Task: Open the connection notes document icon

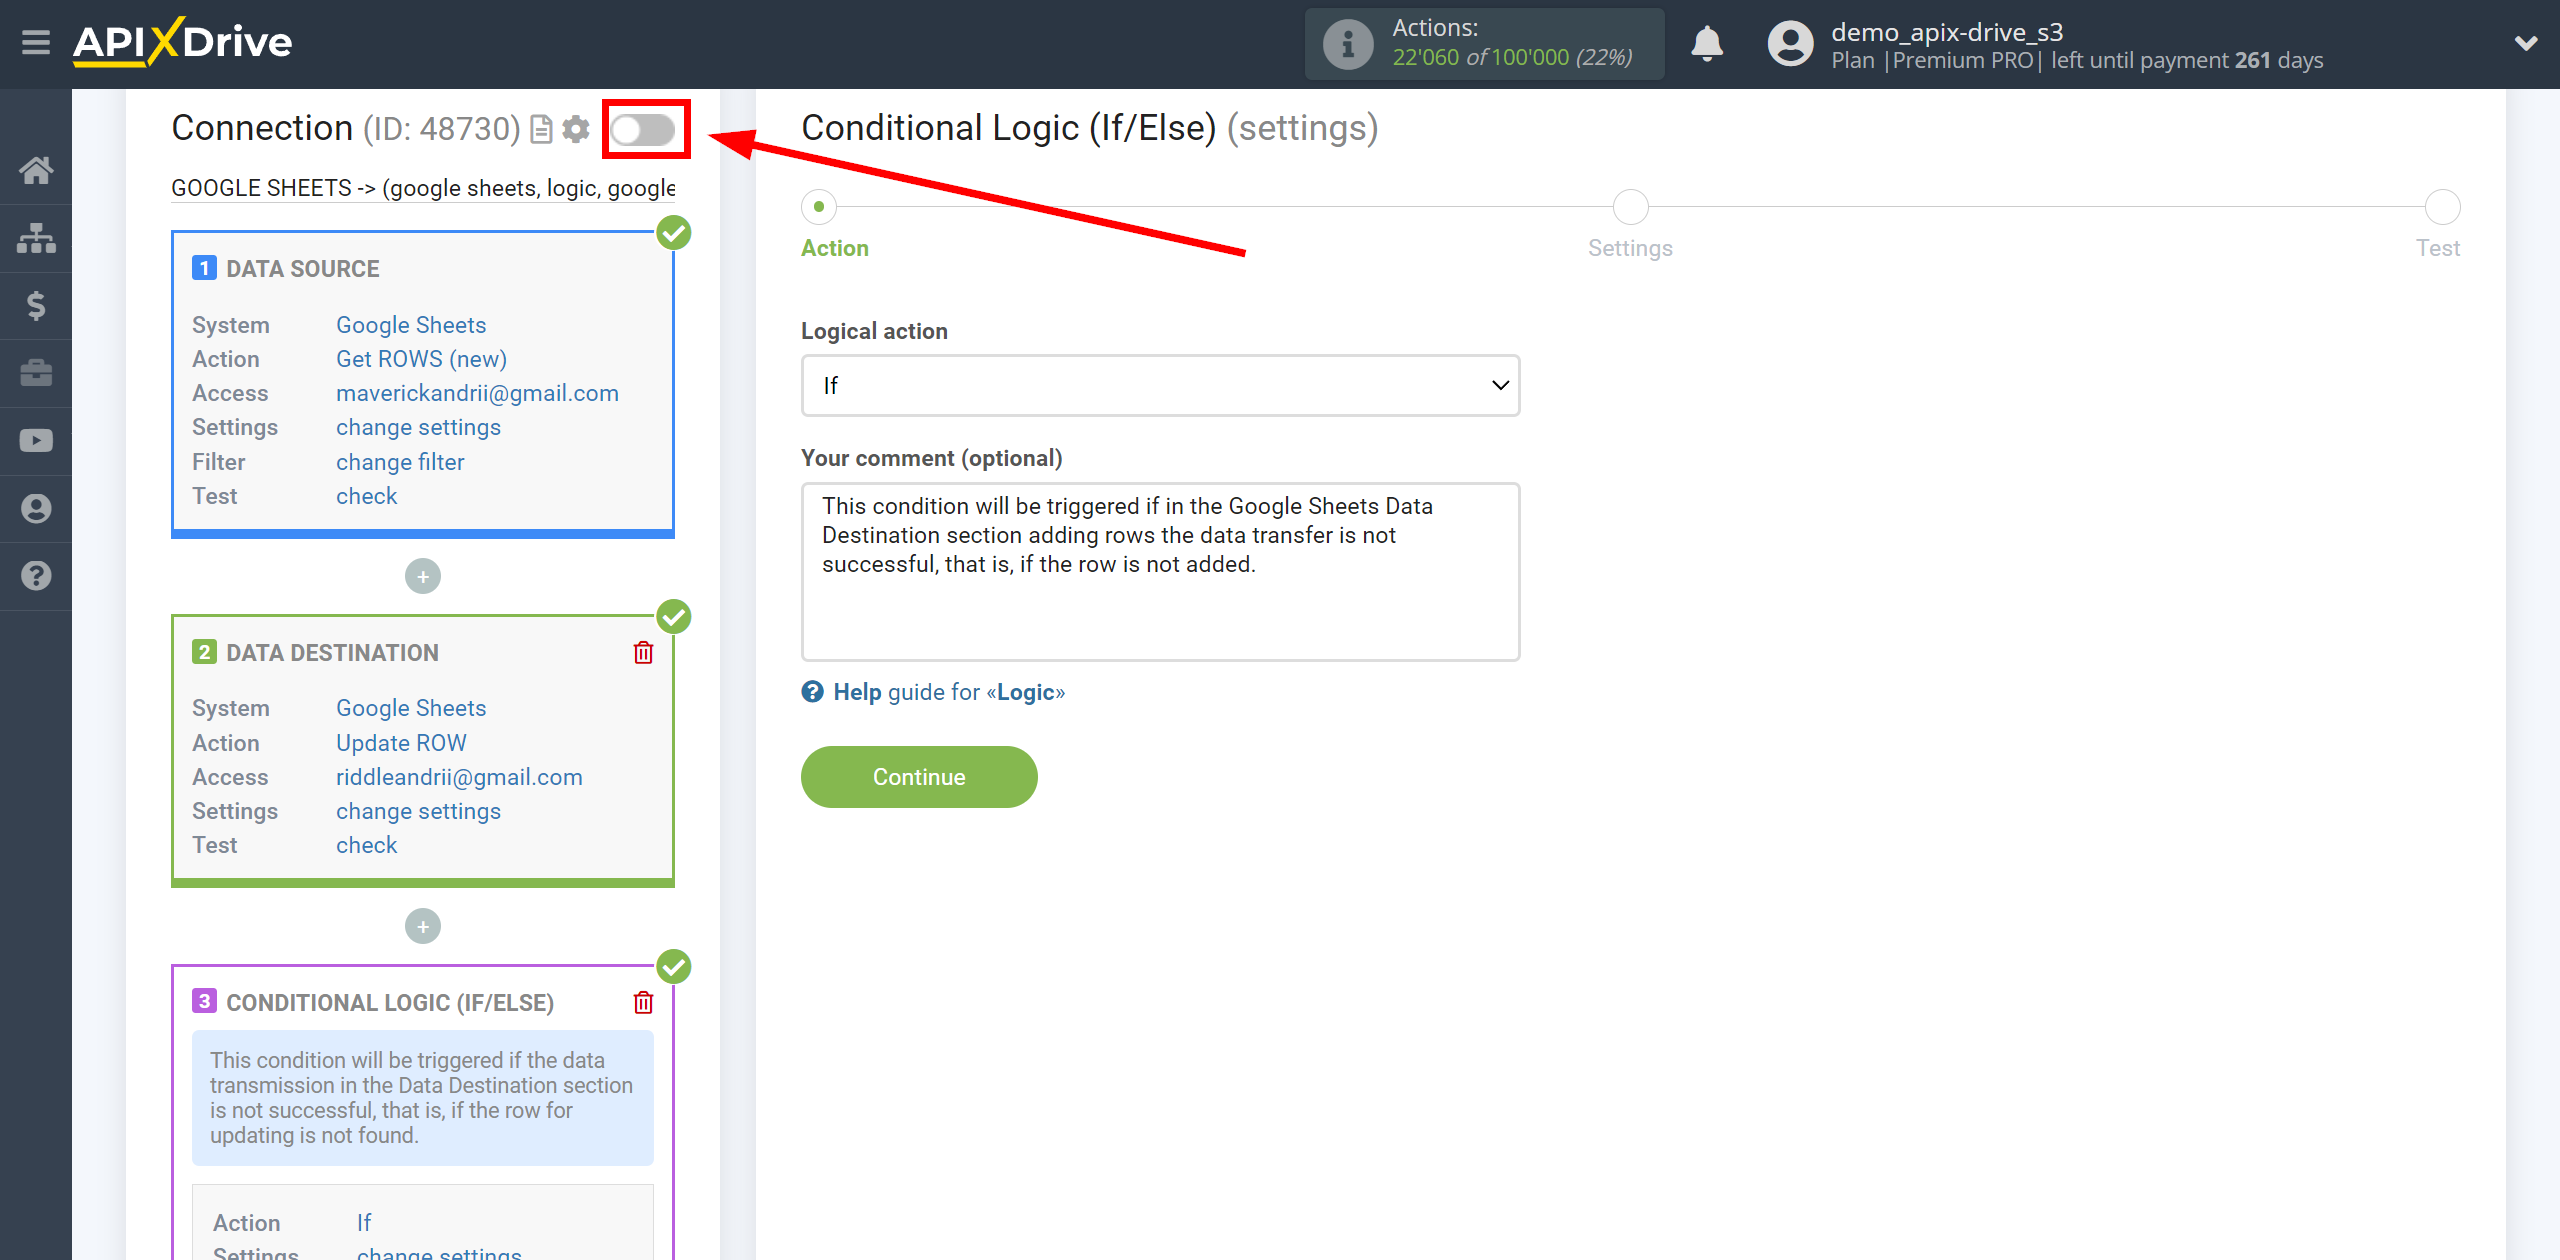Action: (x=541, y=129)
